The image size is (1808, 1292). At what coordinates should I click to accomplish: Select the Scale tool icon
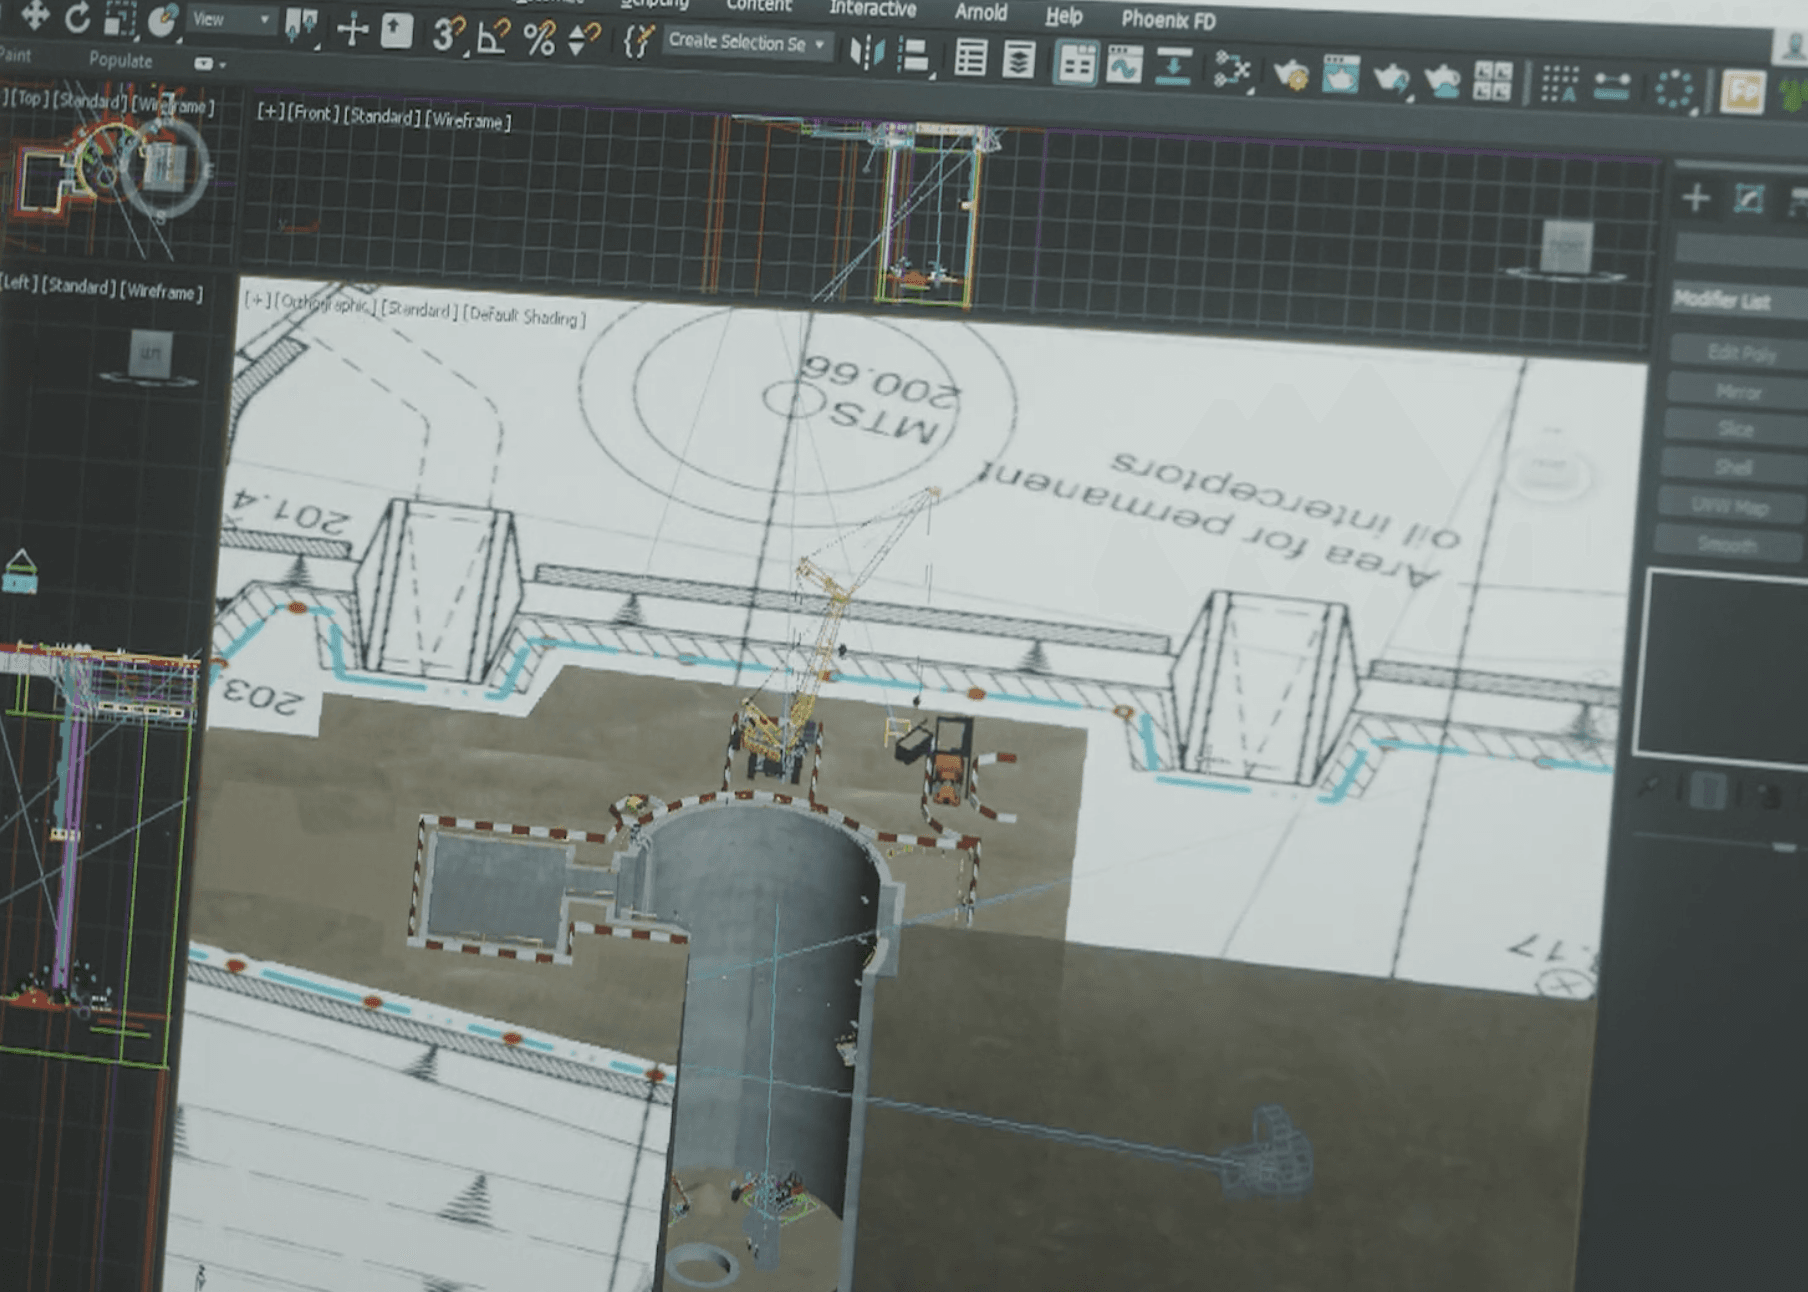(x=120, y=18)
